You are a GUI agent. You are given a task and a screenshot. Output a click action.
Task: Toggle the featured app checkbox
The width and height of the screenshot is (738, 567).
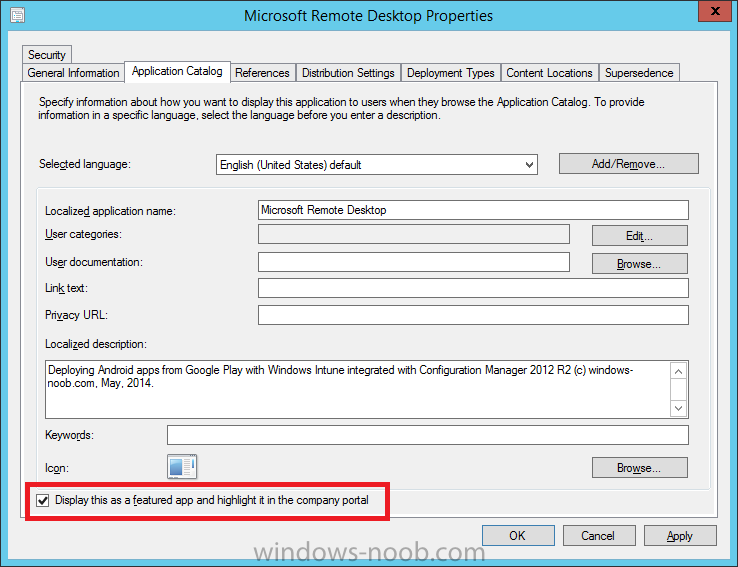coord(43,500)
